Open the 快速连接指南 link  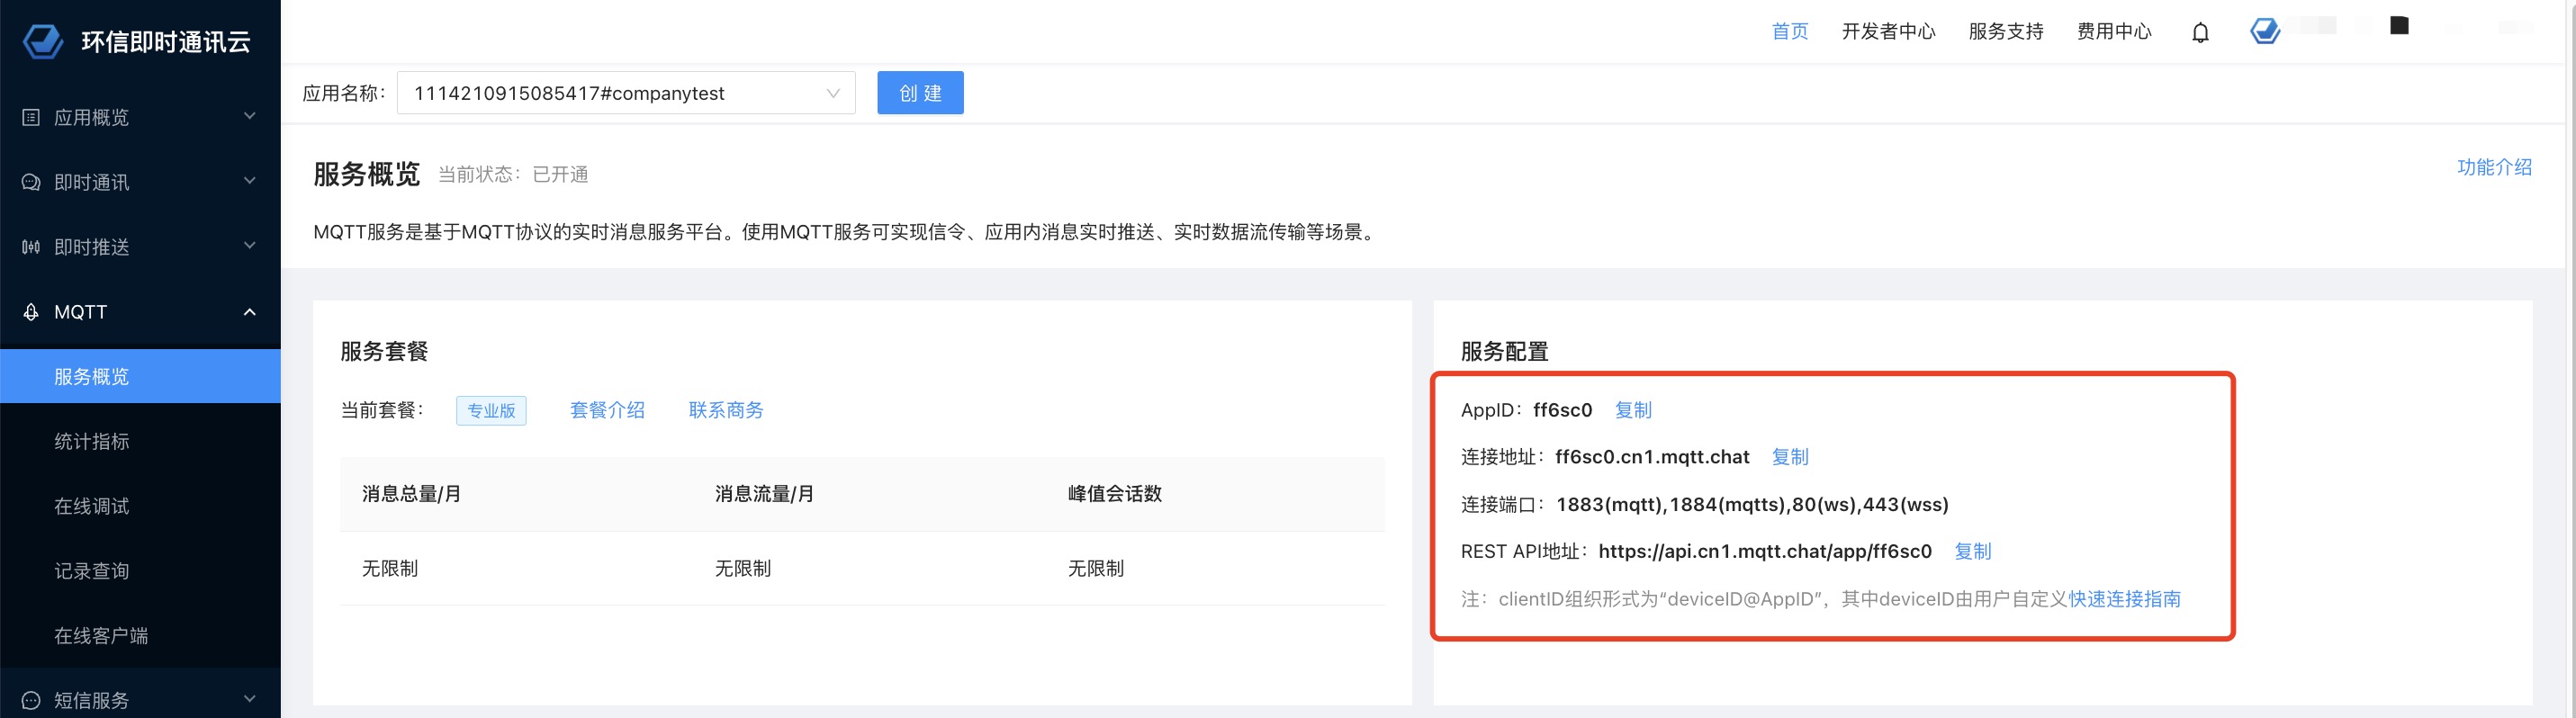[x=2125, y=599]
